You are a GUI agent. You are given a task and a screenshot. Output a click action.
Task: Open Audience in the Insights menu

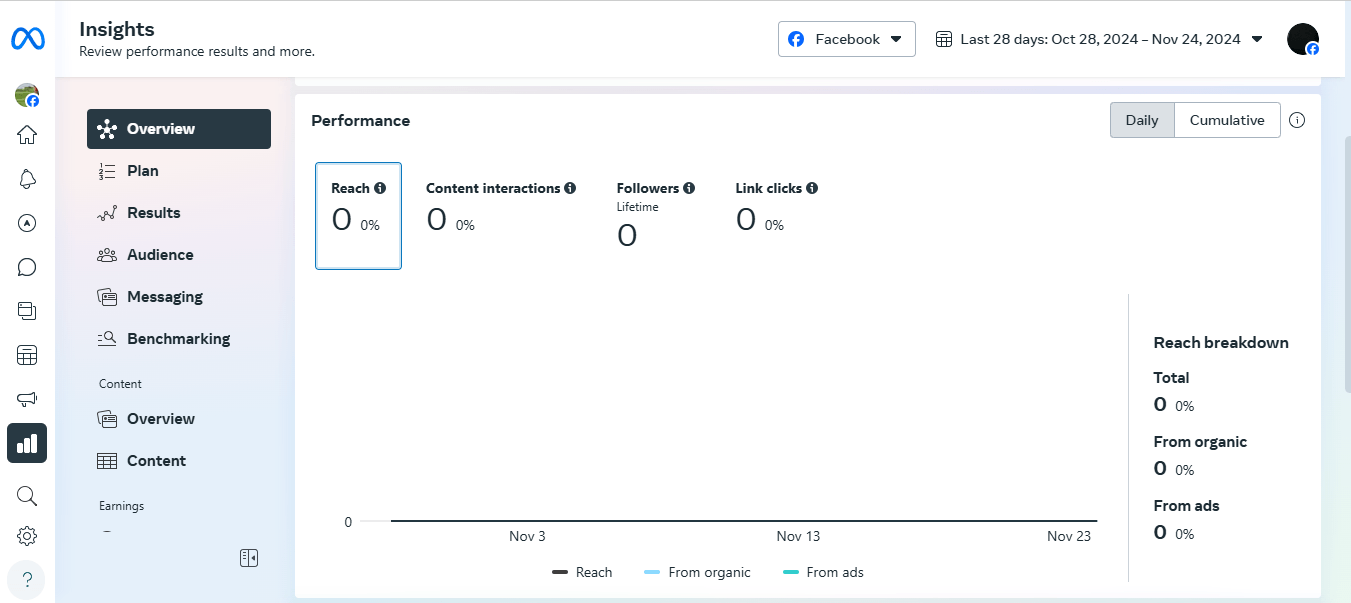[179, 255]
